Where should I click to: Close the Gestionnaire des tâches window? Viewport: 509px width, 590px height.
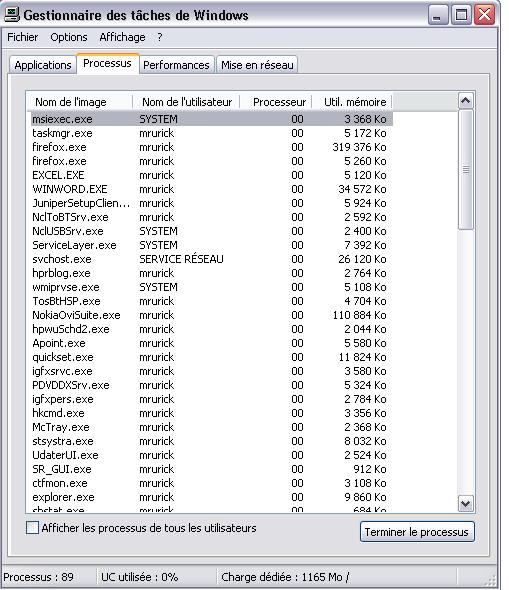click(x=484, y=15)
